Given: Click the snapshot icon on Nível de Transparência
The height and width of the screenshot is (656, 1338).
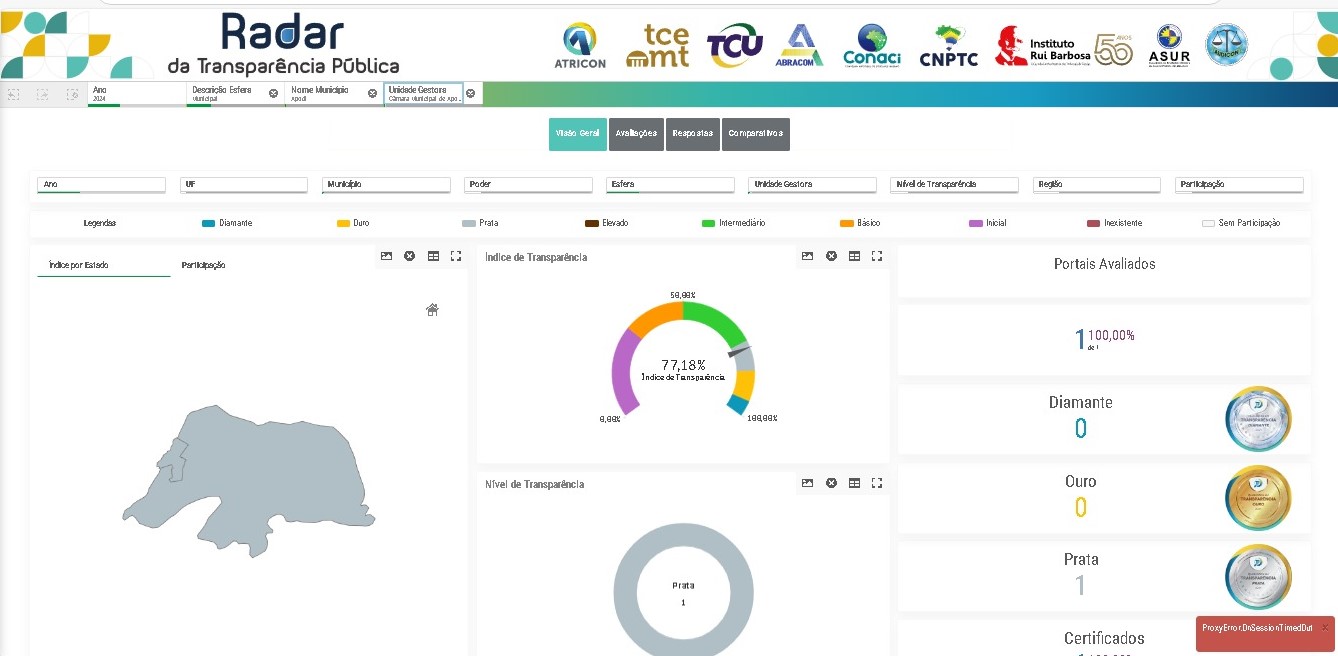Looking at the screenshot, I should click(807, 483).
